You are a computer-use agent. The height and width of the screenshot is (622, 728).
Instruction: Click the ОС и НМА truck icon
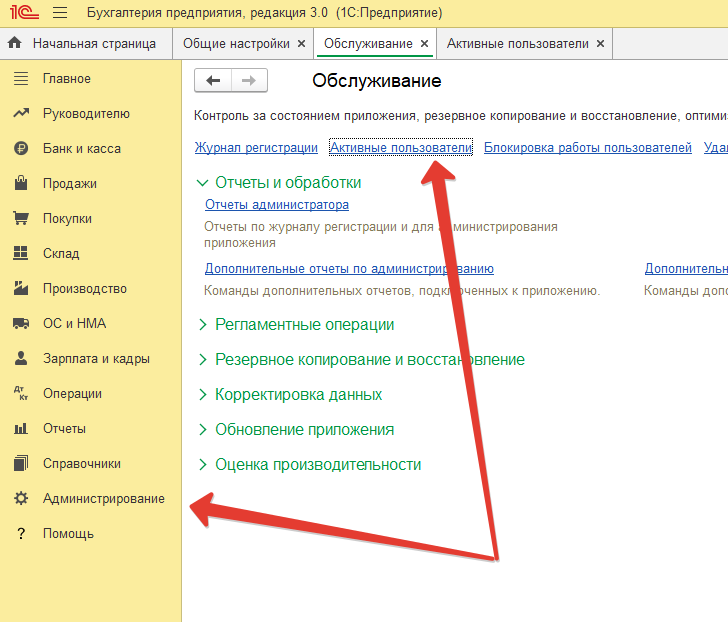click(21, 323)
